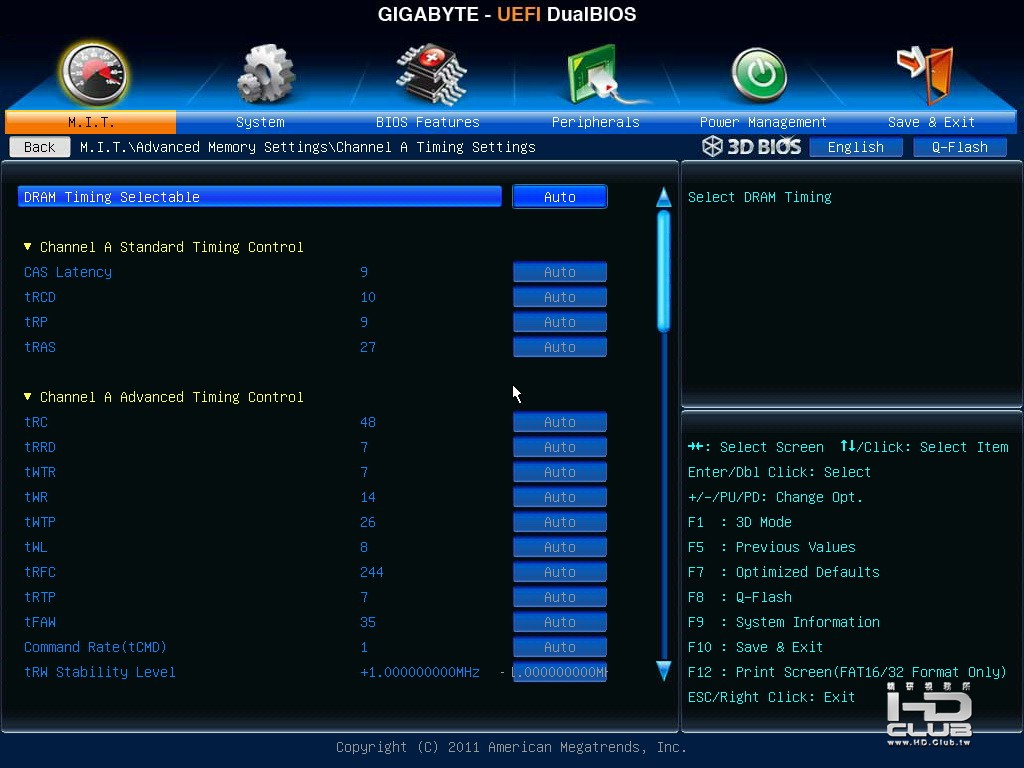Open tRAS Auto option
The width and height of the screenshot is (1024, 768).
click(560, 347)
